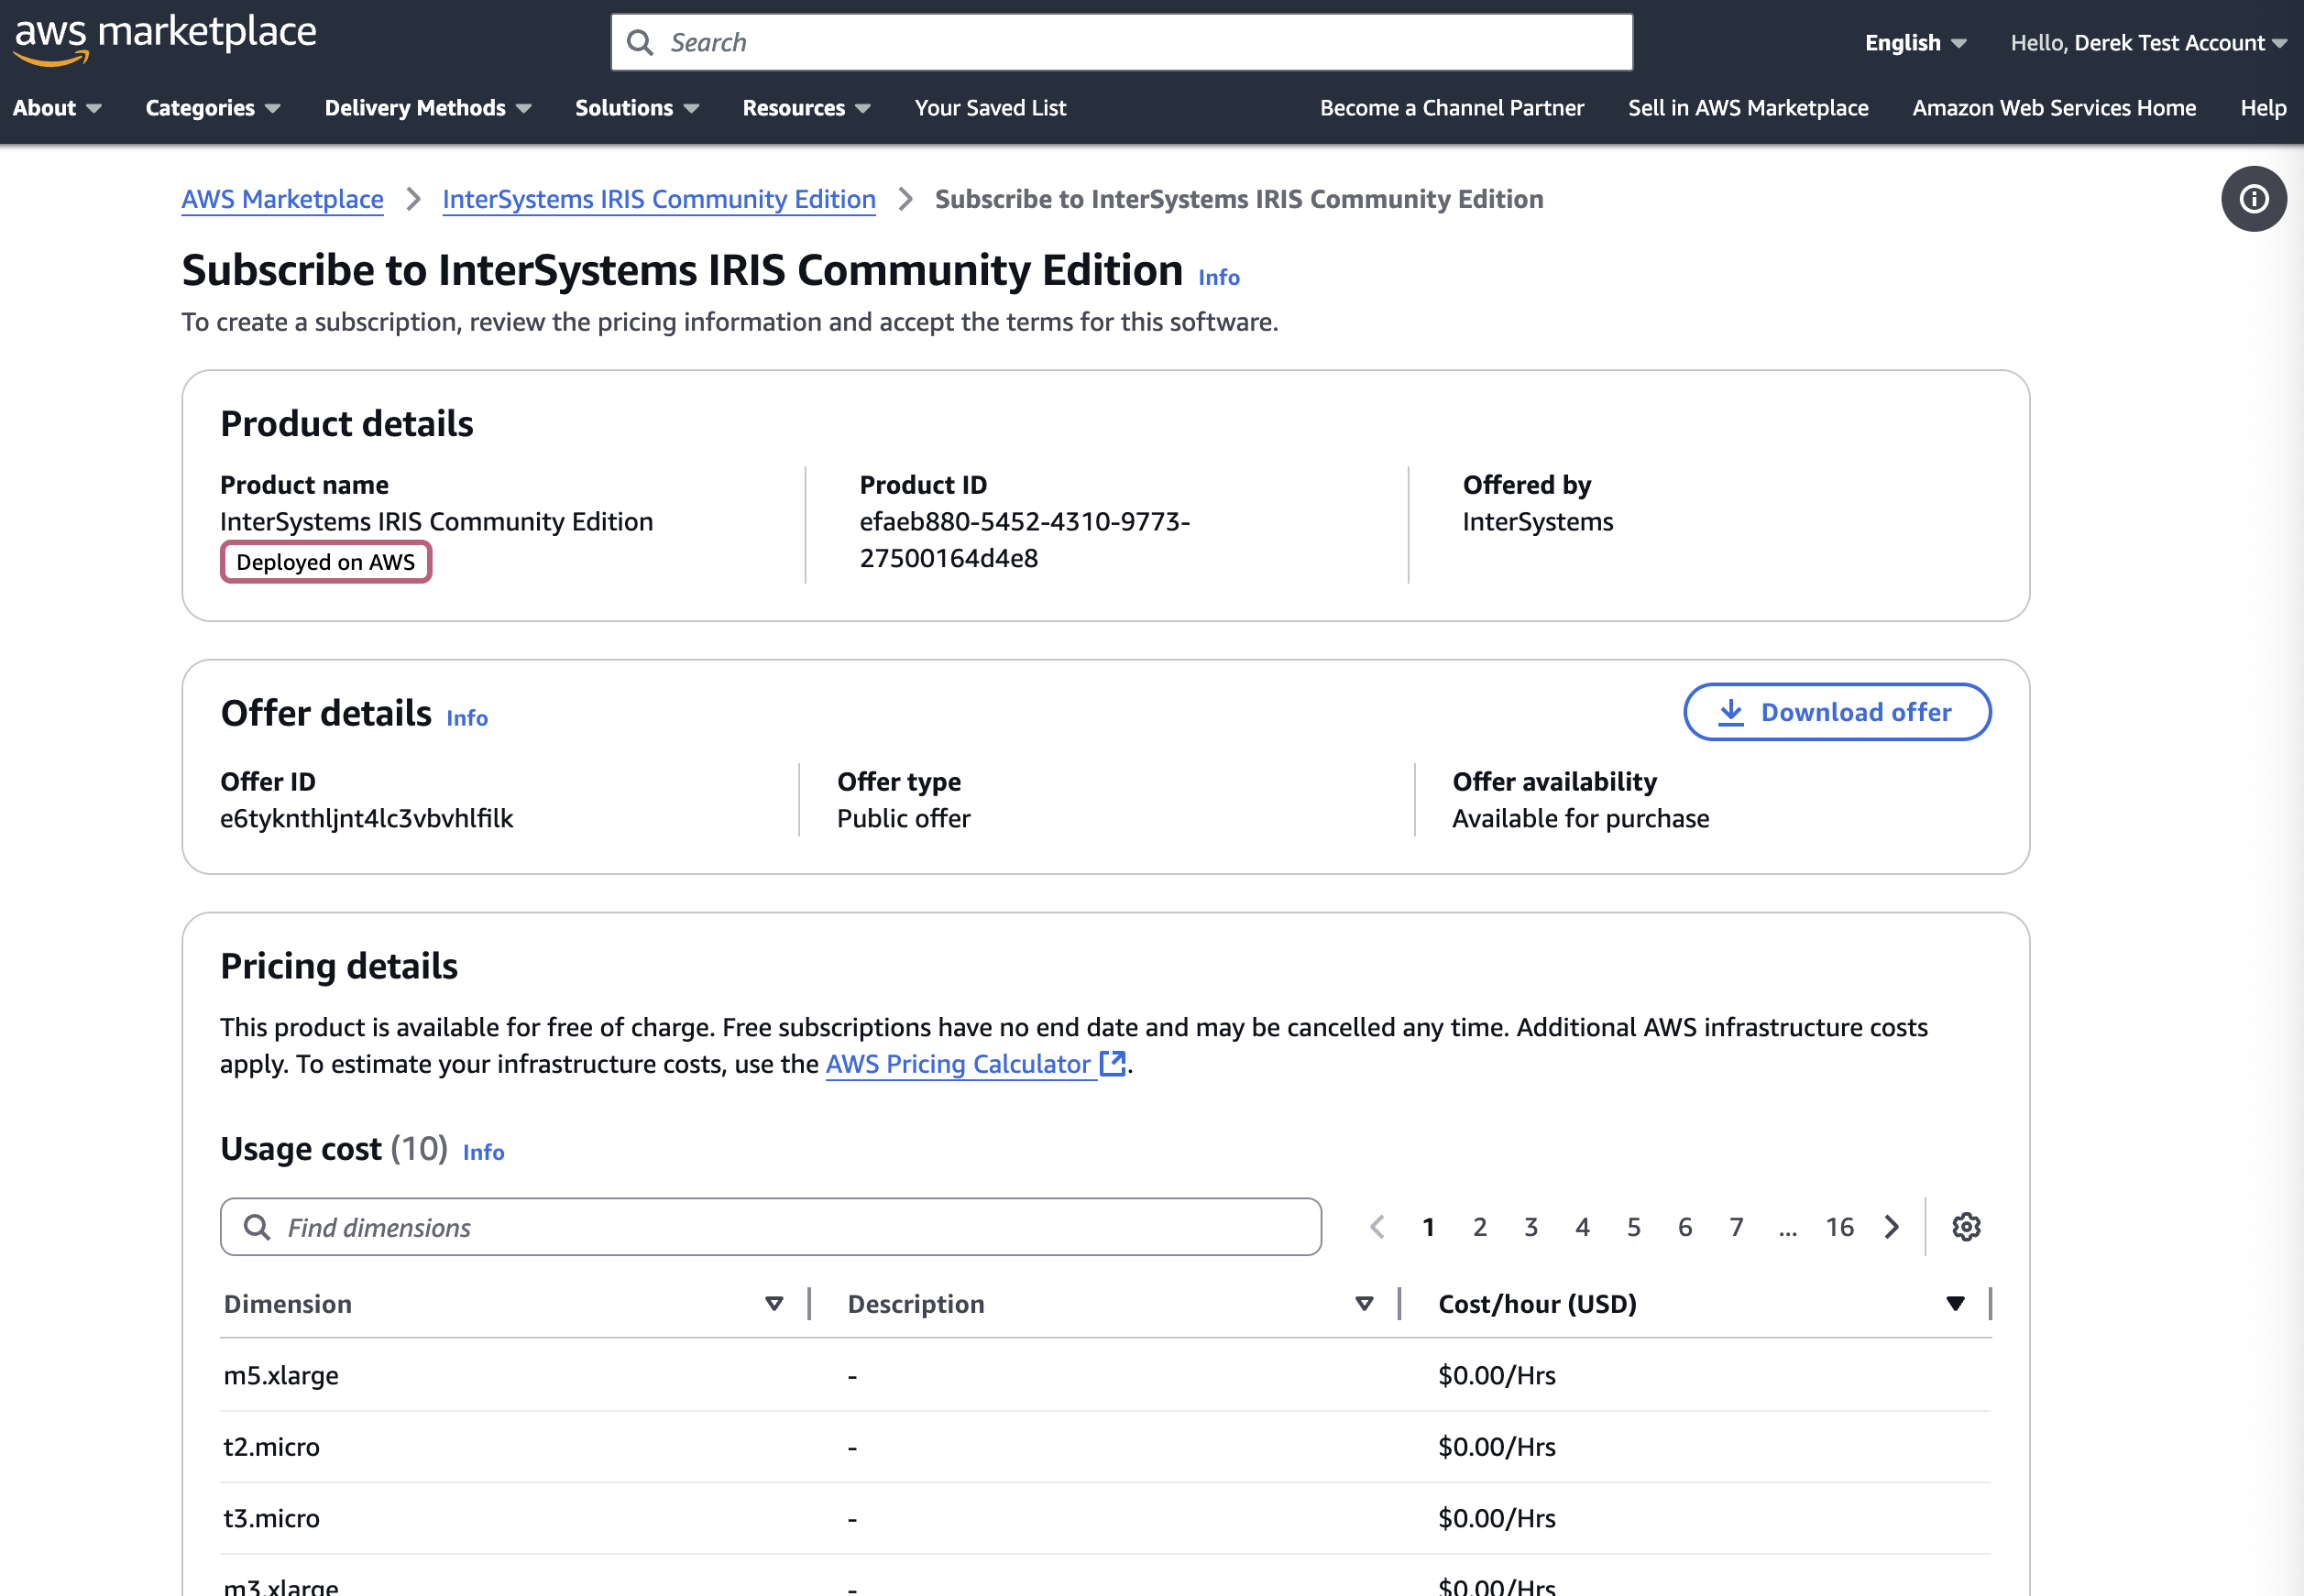This screenshot has height=1596, width=2304.
Task: Go to next page of usage costs
Action: pos(1891,1227)
